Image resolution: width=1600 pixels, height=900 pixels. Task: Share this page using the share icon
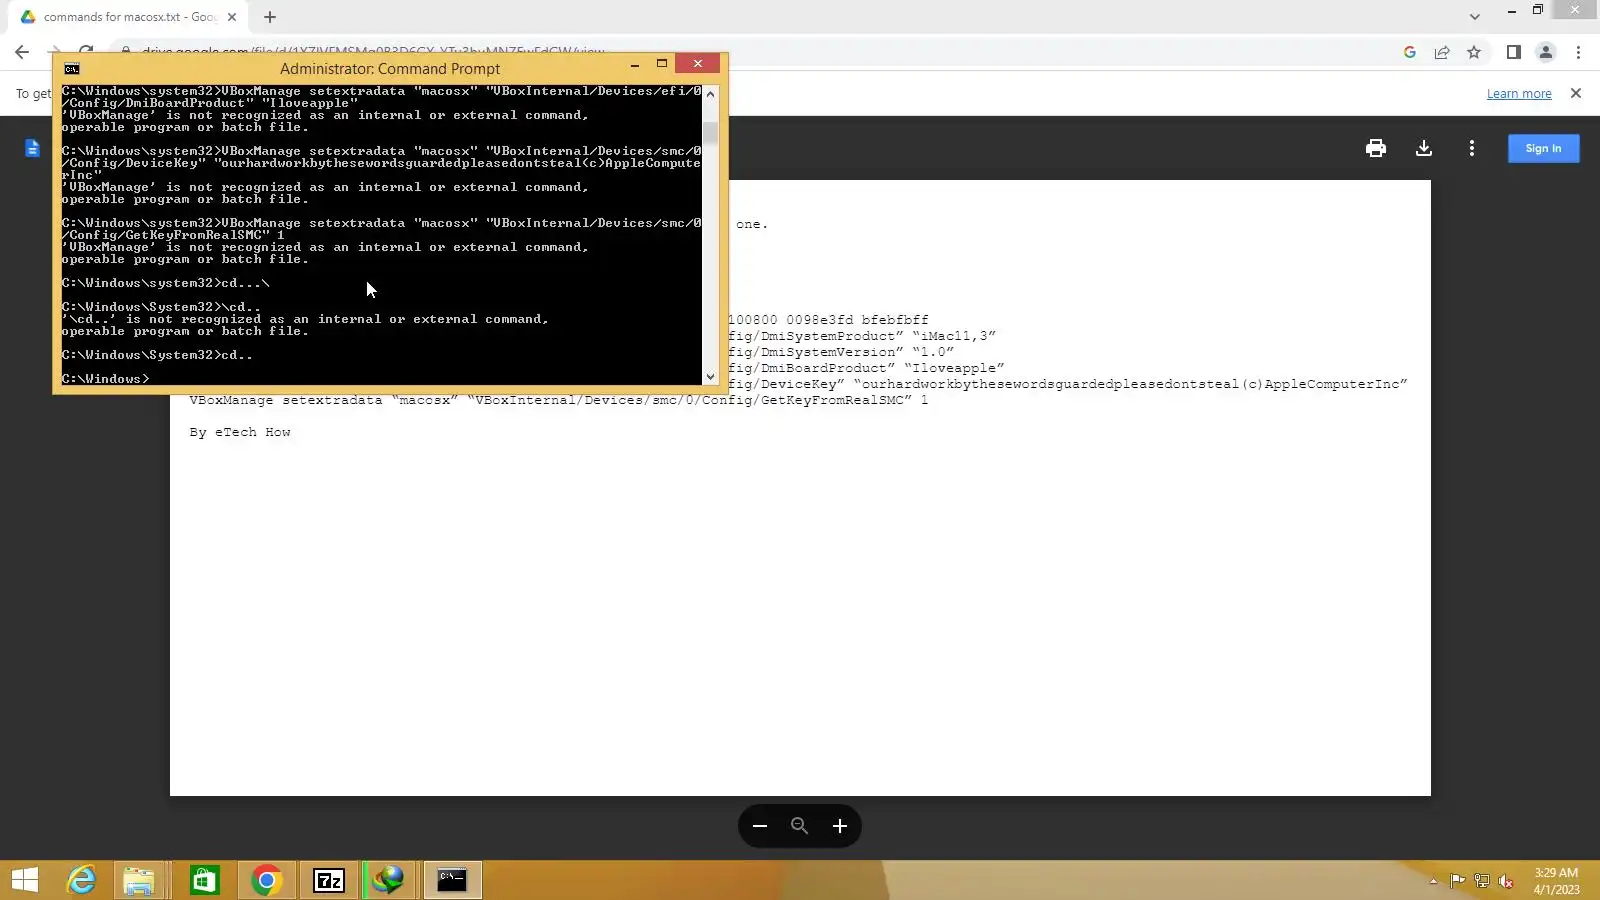[1442, 52]
